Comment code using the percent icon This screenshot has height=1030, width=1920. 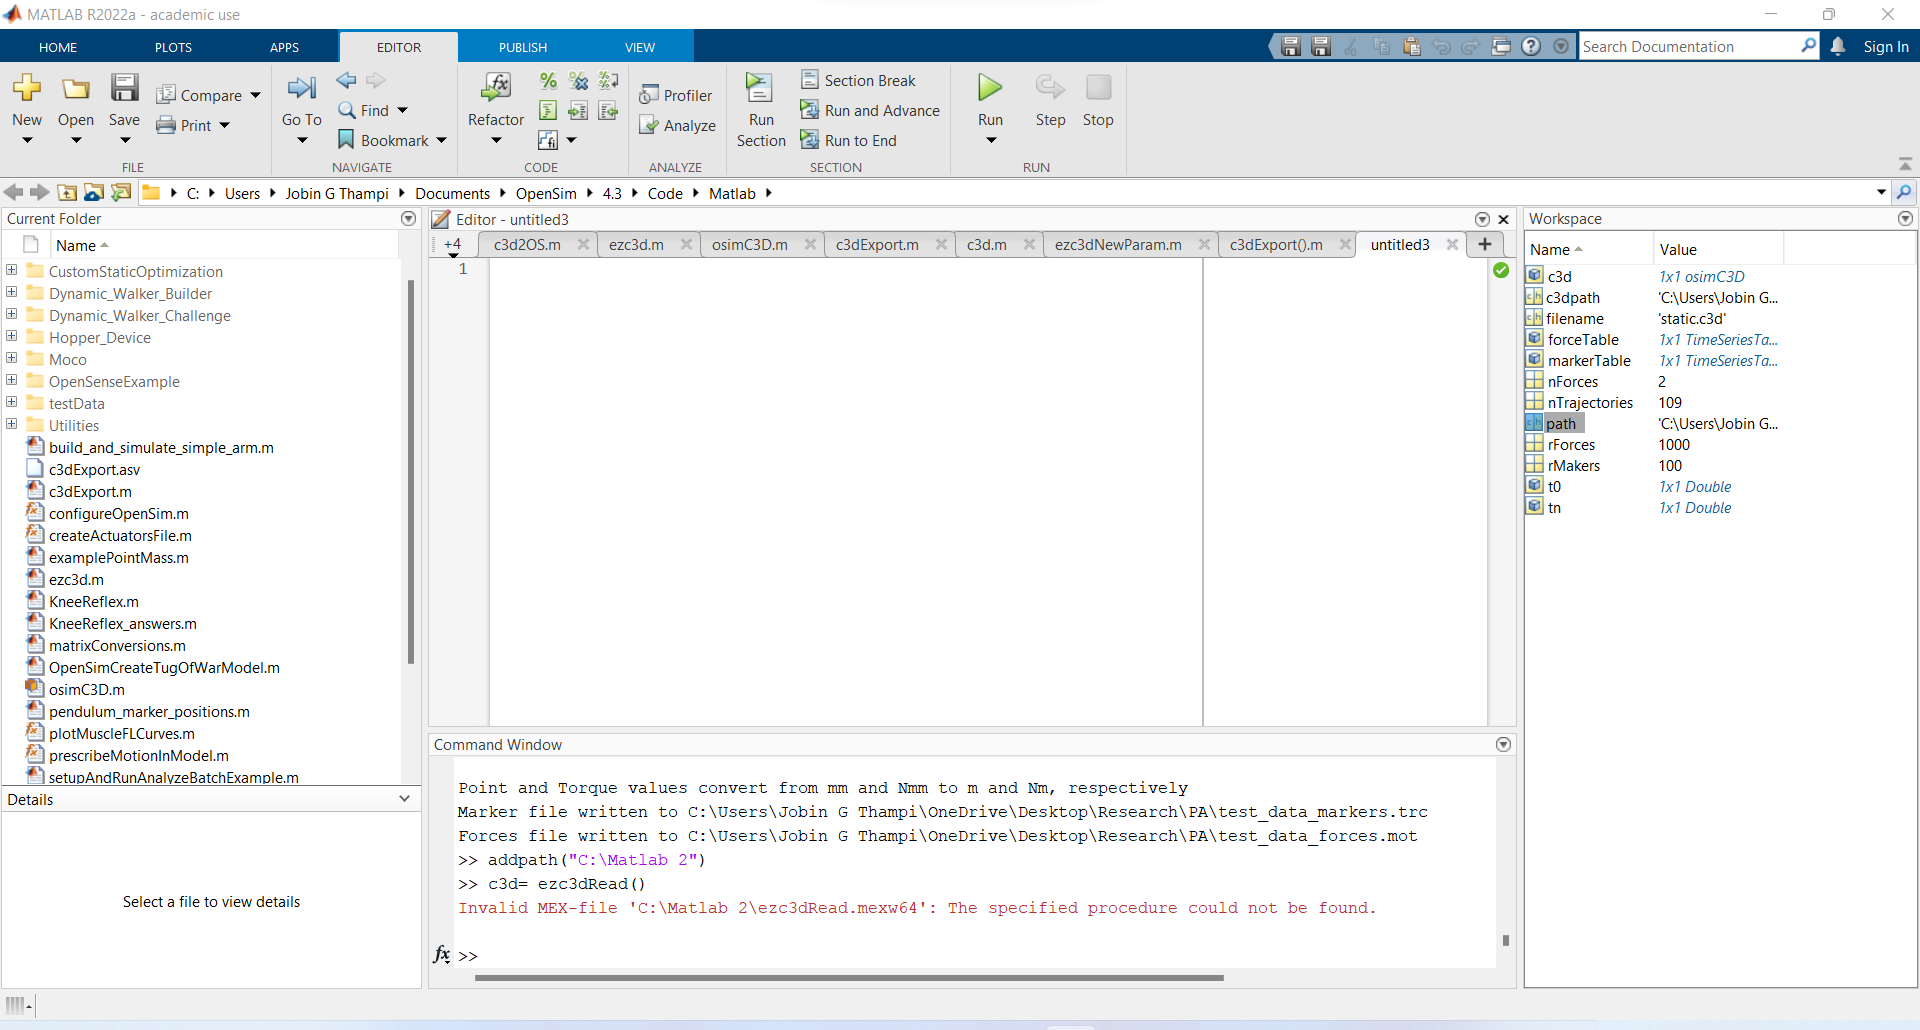pyautogui.click(x=548, y=81)
